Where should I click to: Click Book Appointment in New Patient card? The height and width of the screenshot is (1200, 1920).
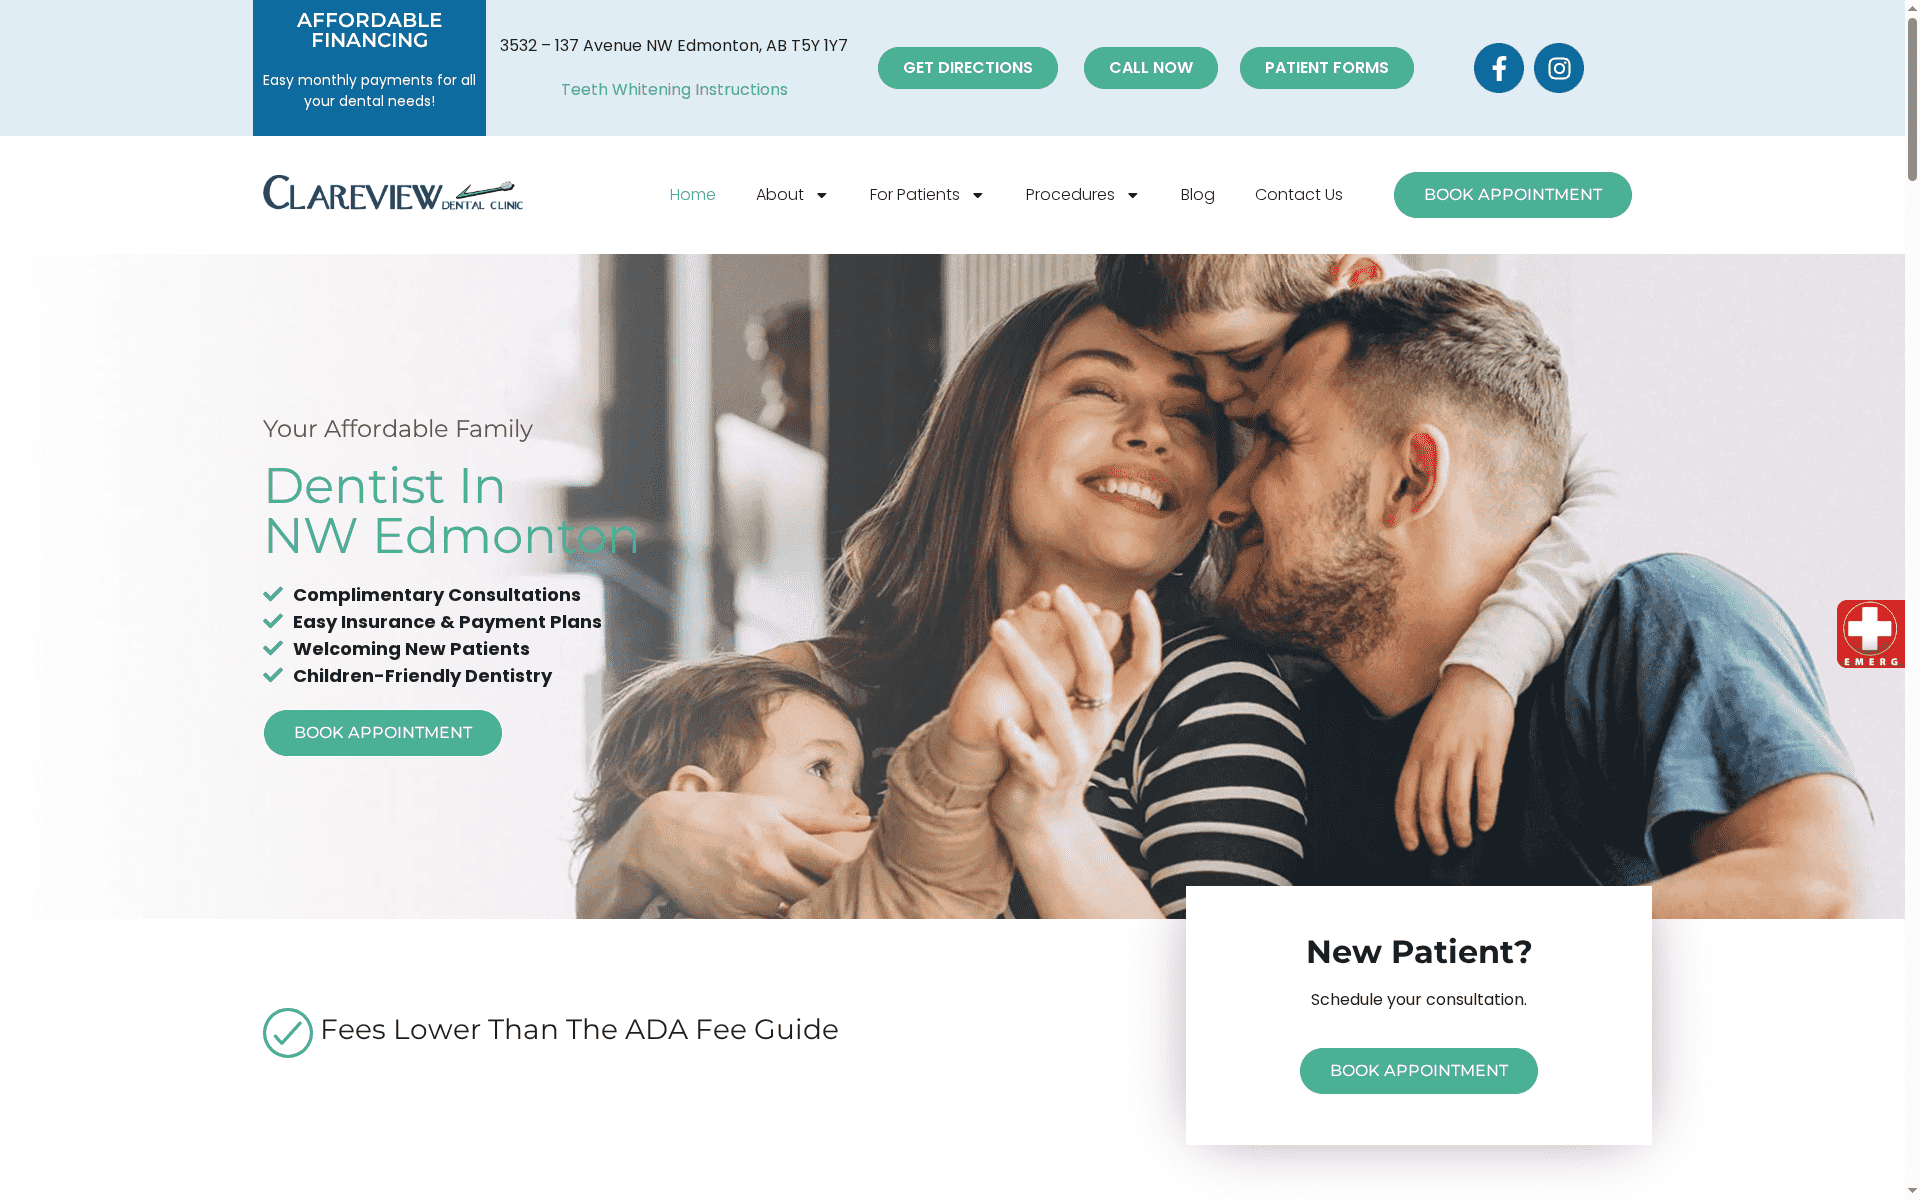(x=1418, y=1071)
